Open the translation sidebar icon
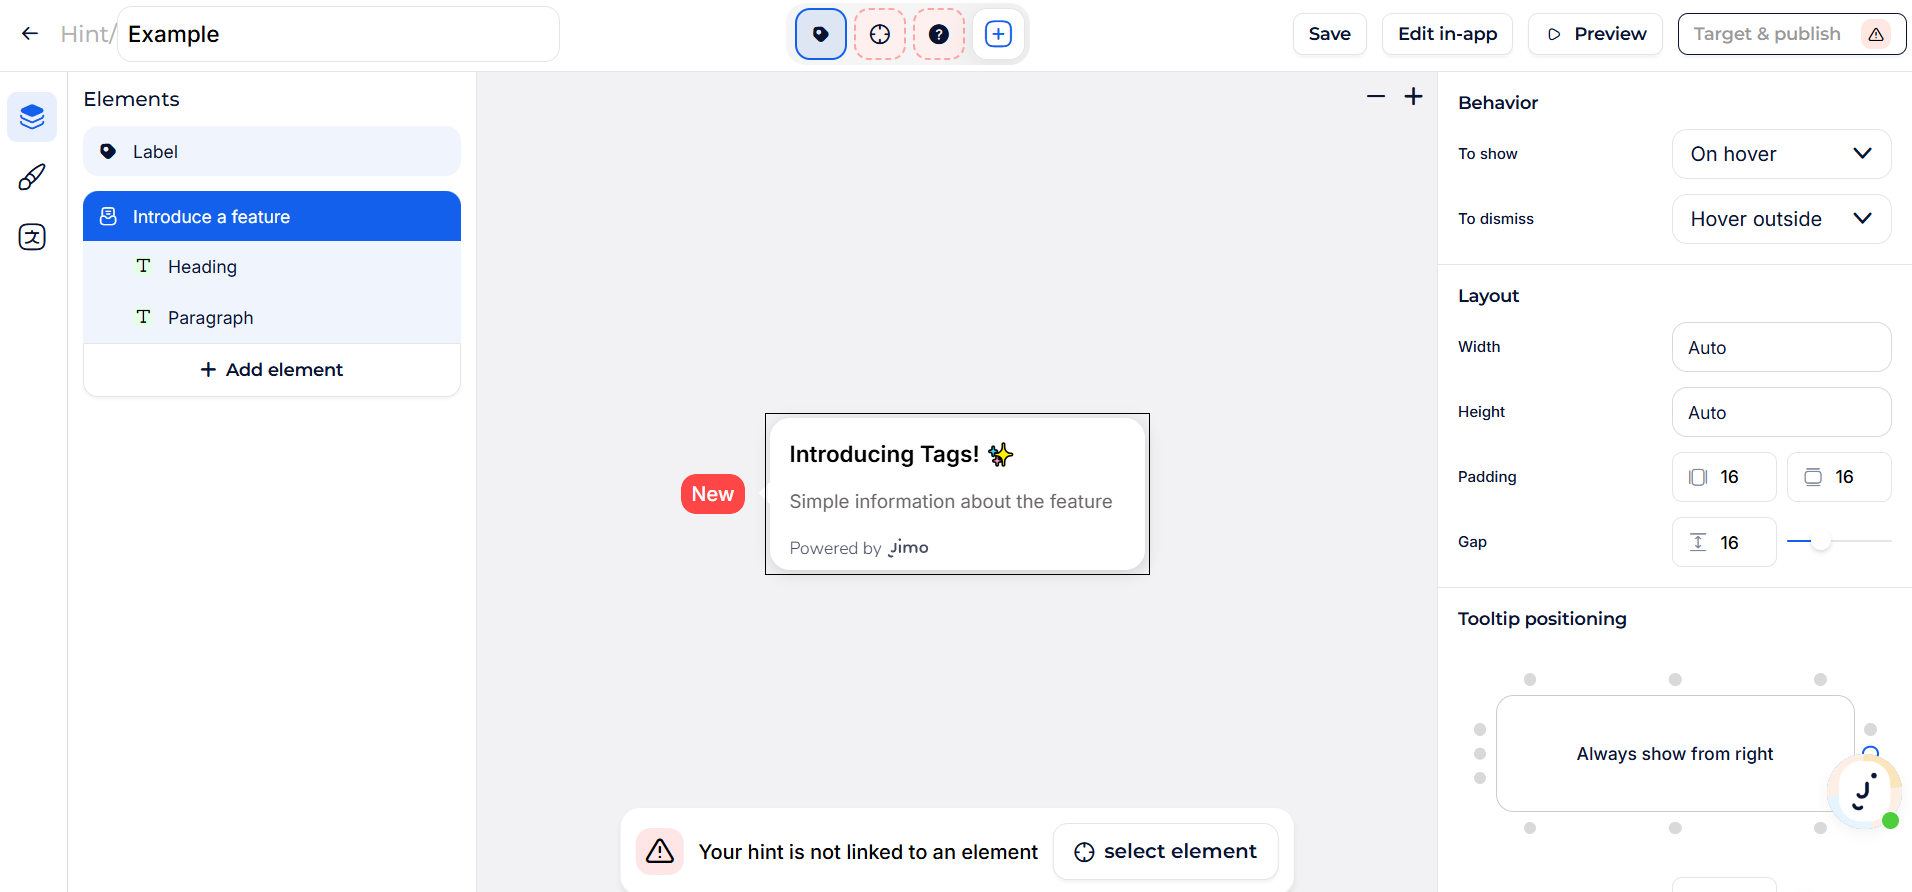 32,237
